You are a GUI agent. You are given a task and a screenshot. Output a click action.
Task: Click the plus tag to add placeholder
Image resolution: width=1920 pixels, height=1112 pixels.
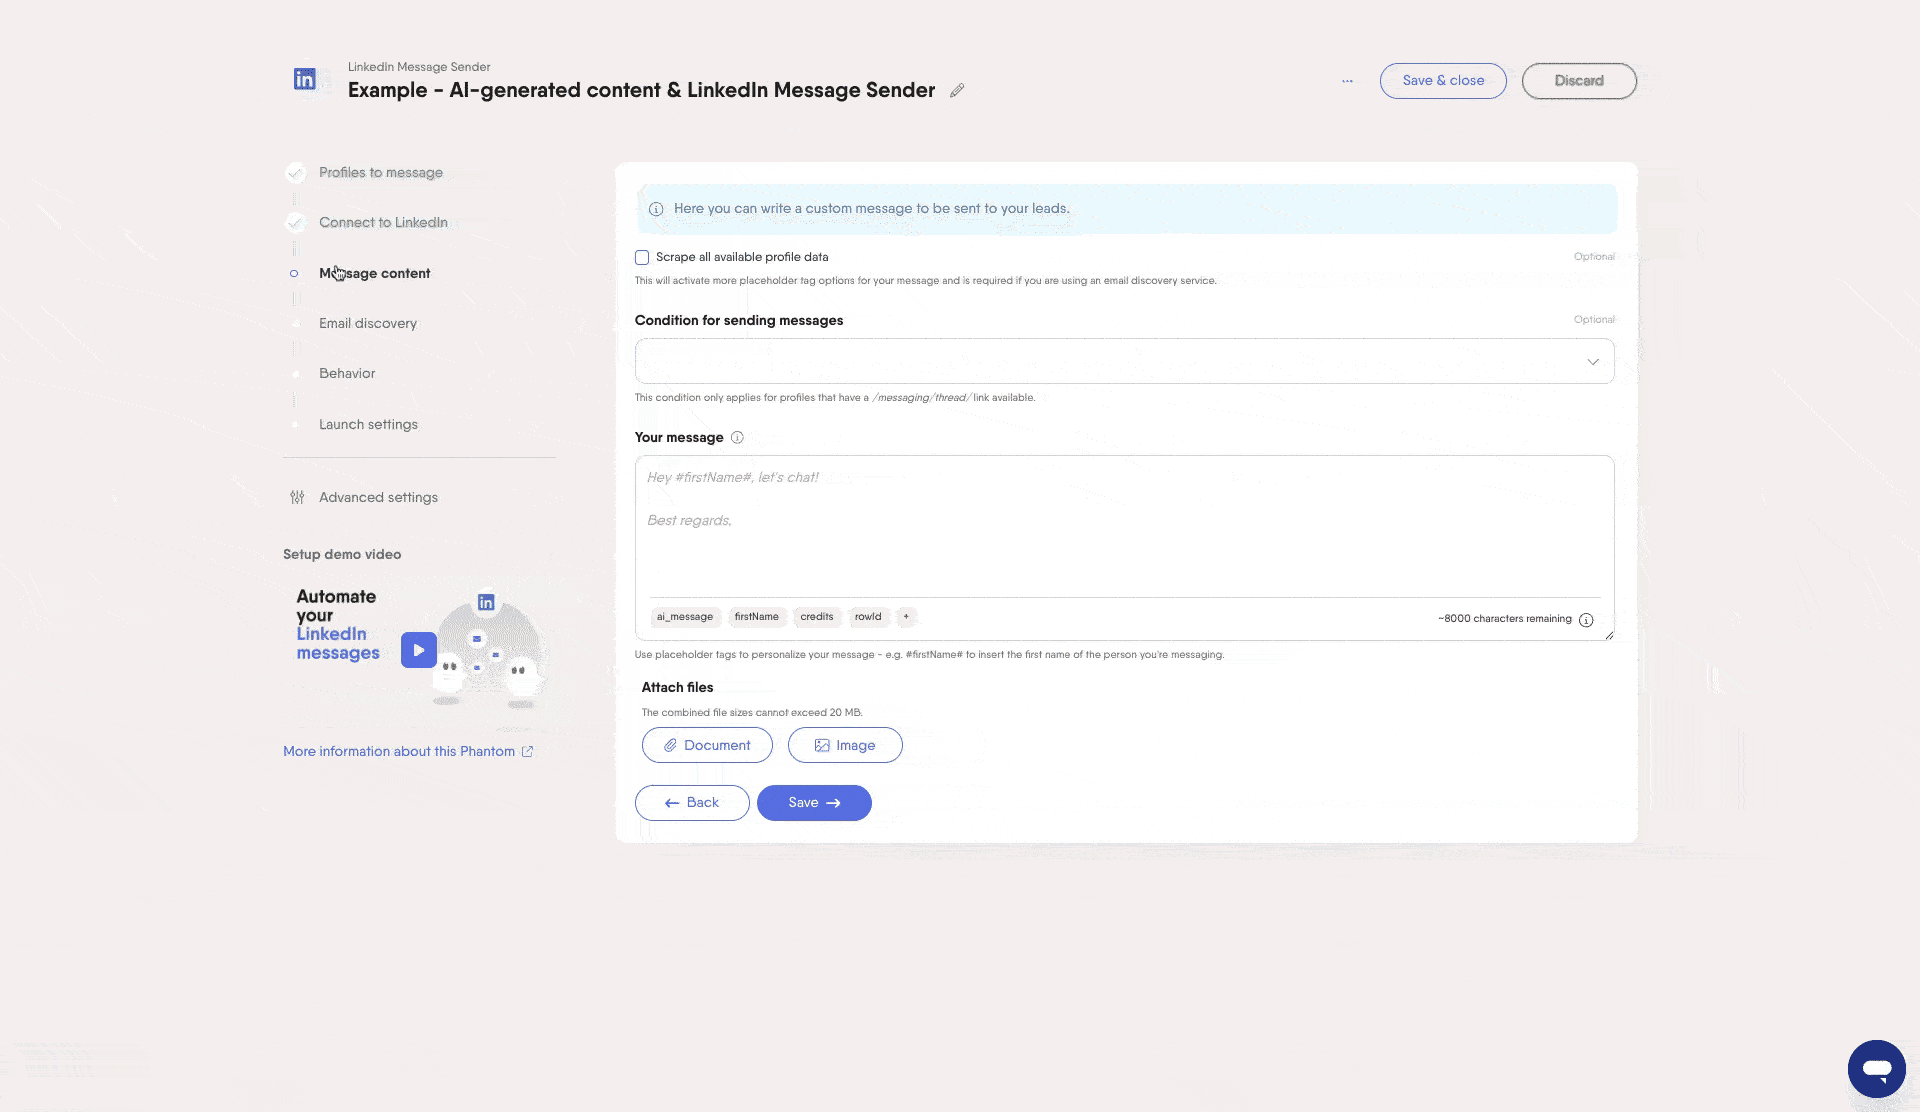coord(906,617)
